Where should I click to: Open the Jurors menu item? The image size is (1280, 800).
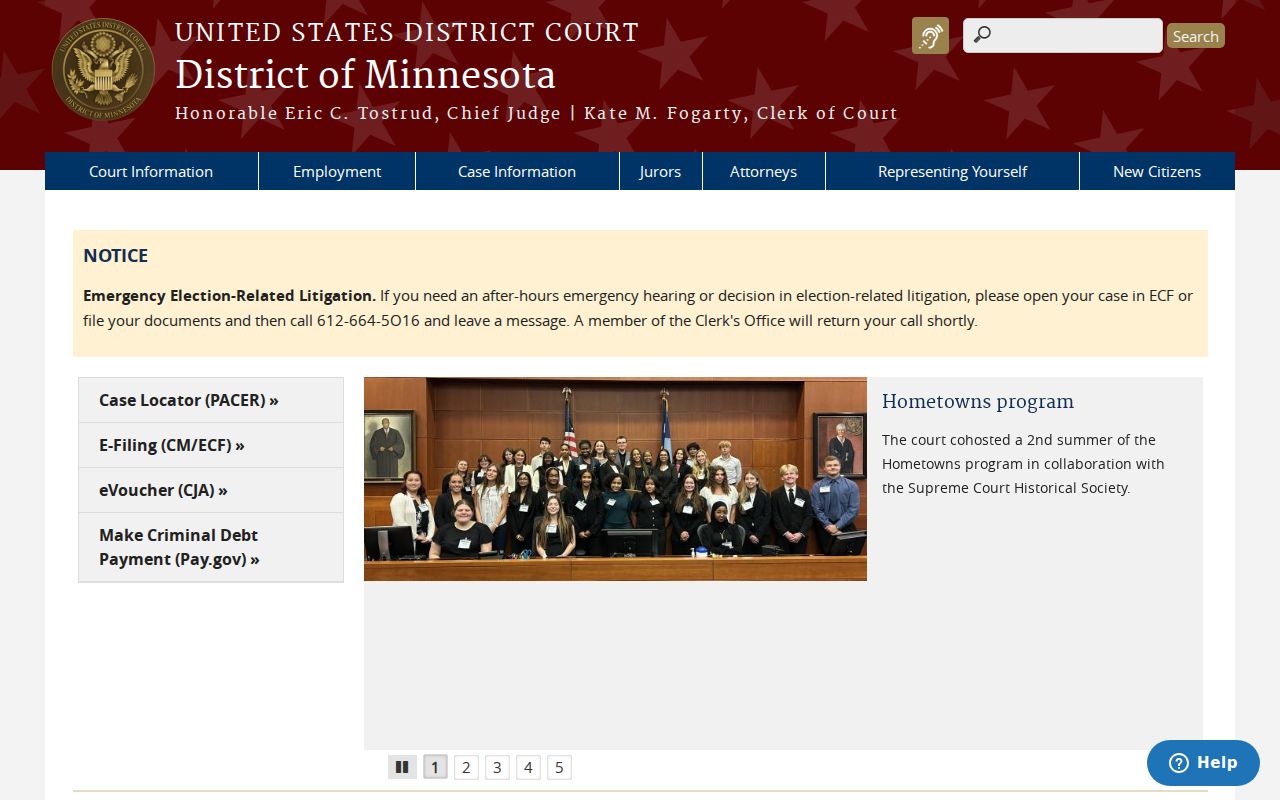coord(660,171)
